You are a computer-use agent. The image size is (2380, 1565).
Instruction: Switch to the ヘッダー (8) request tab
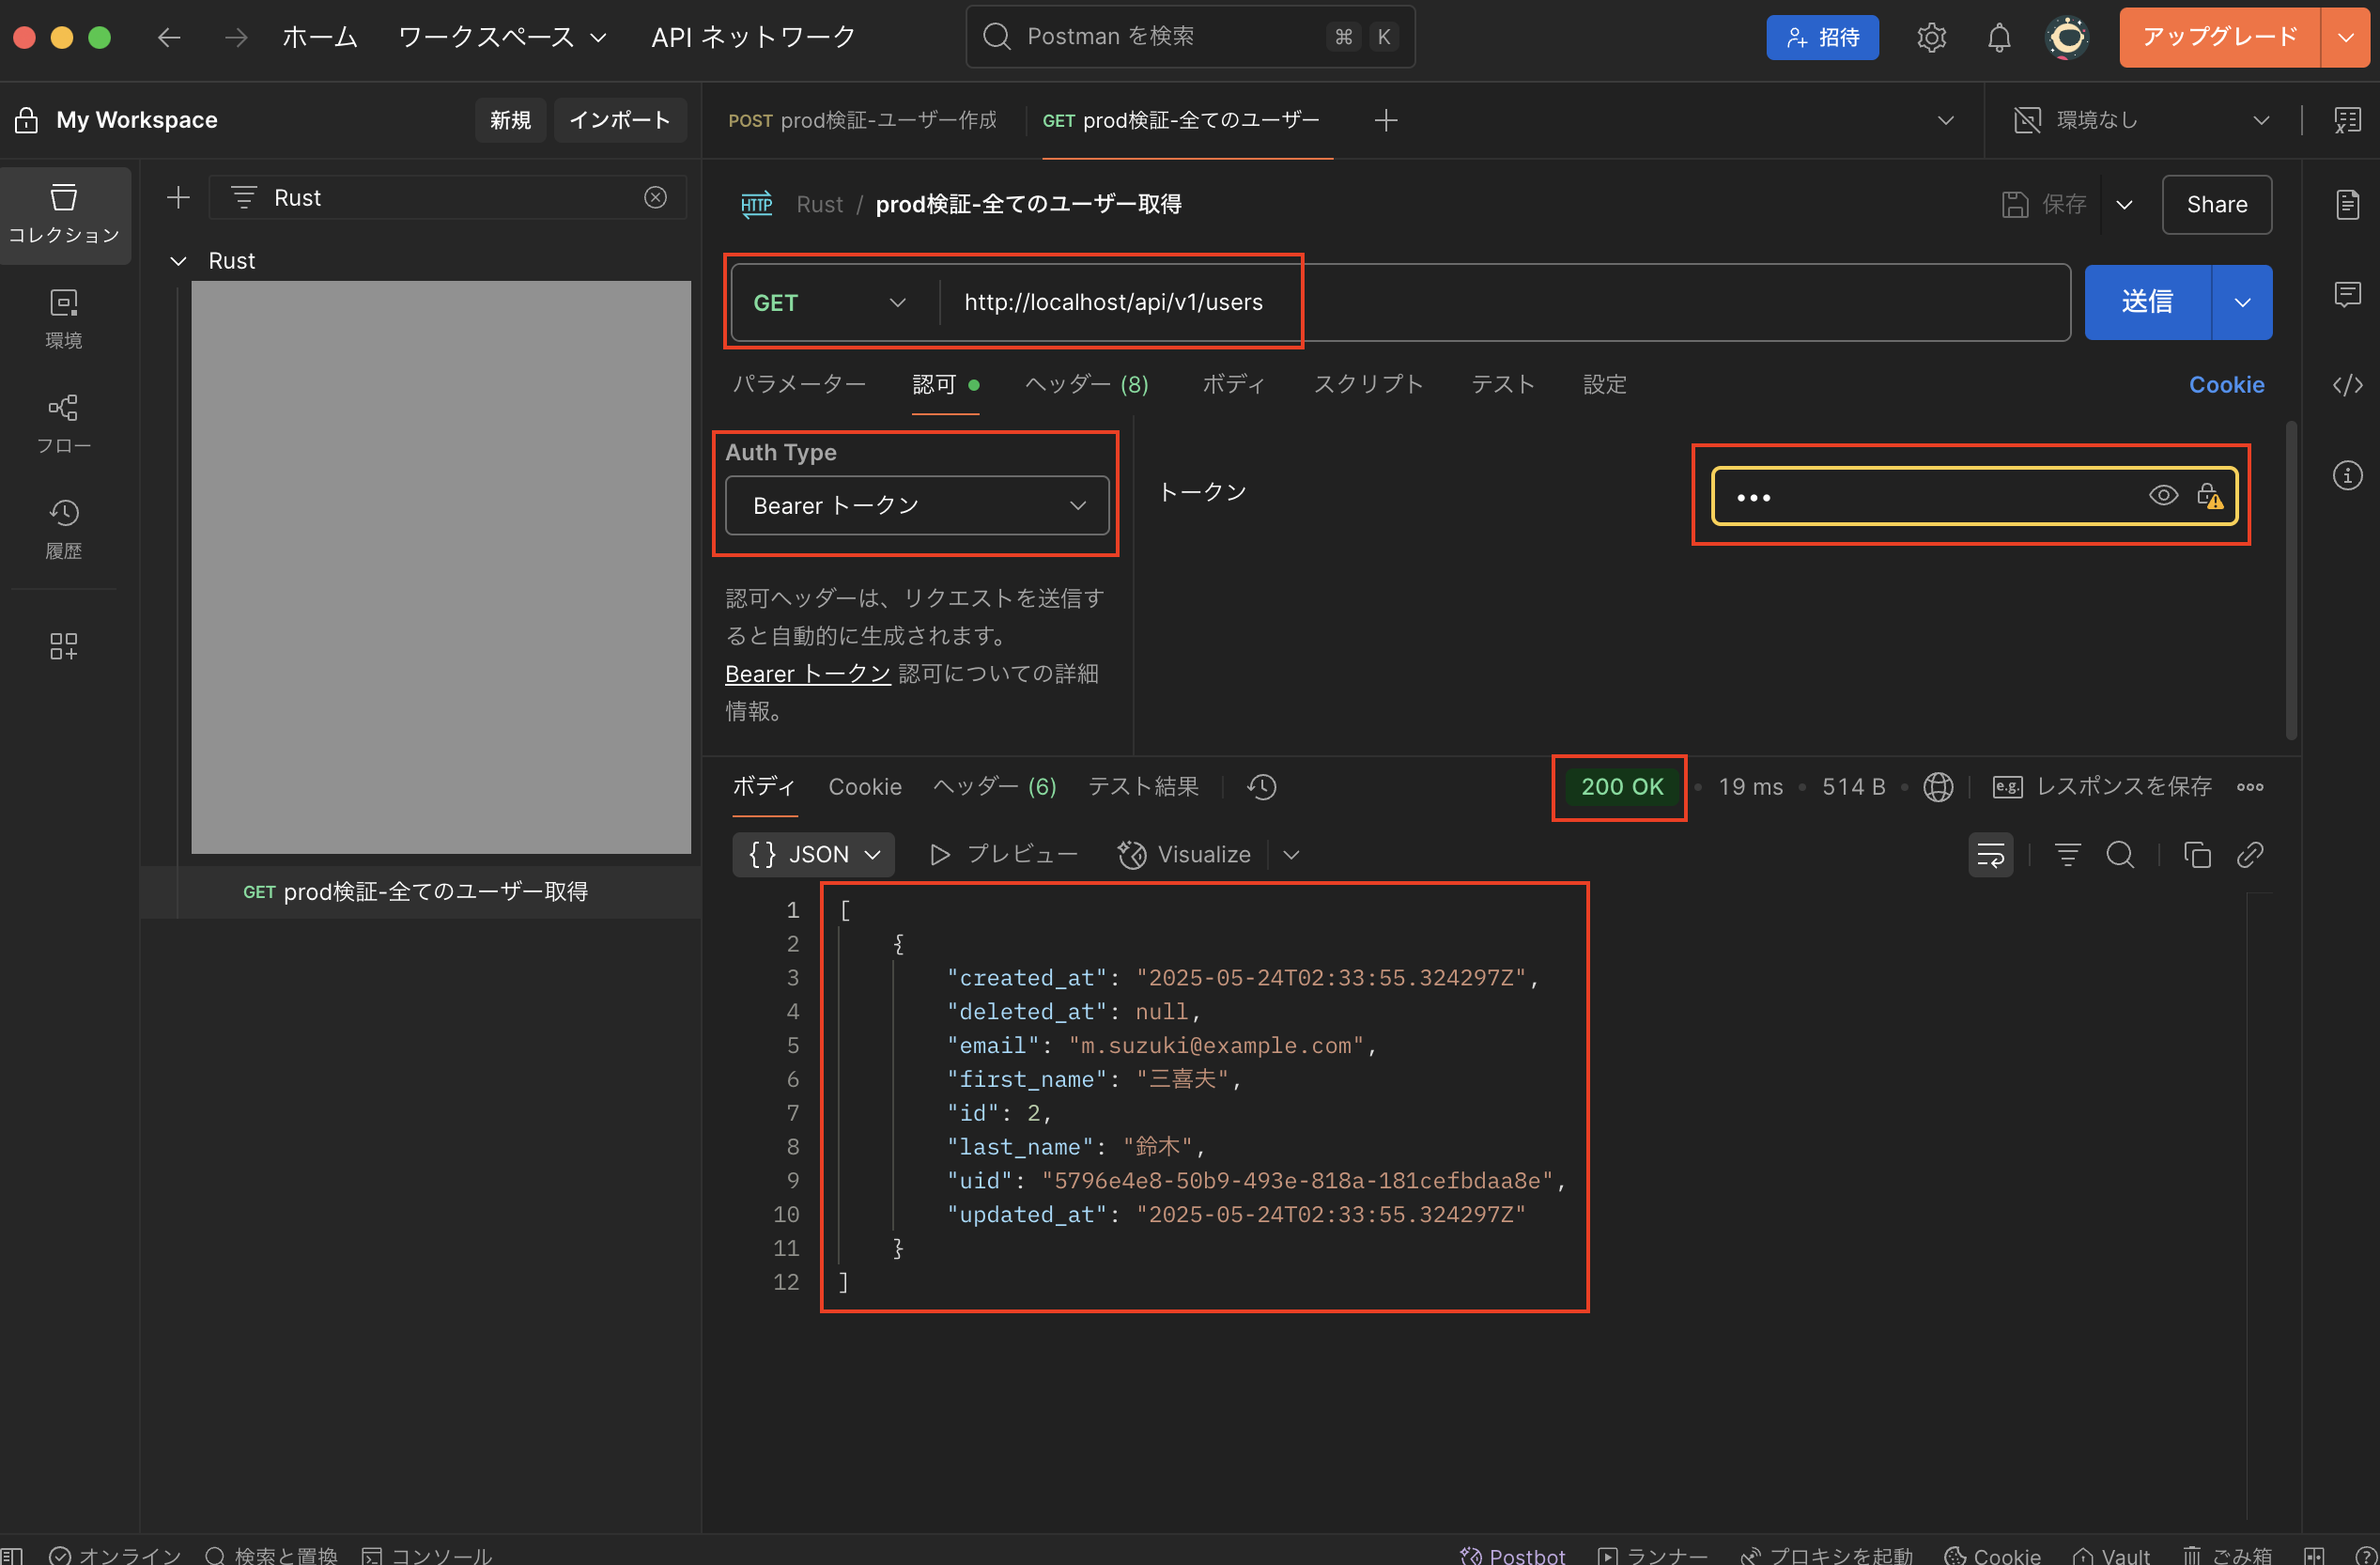point(1087,384)
